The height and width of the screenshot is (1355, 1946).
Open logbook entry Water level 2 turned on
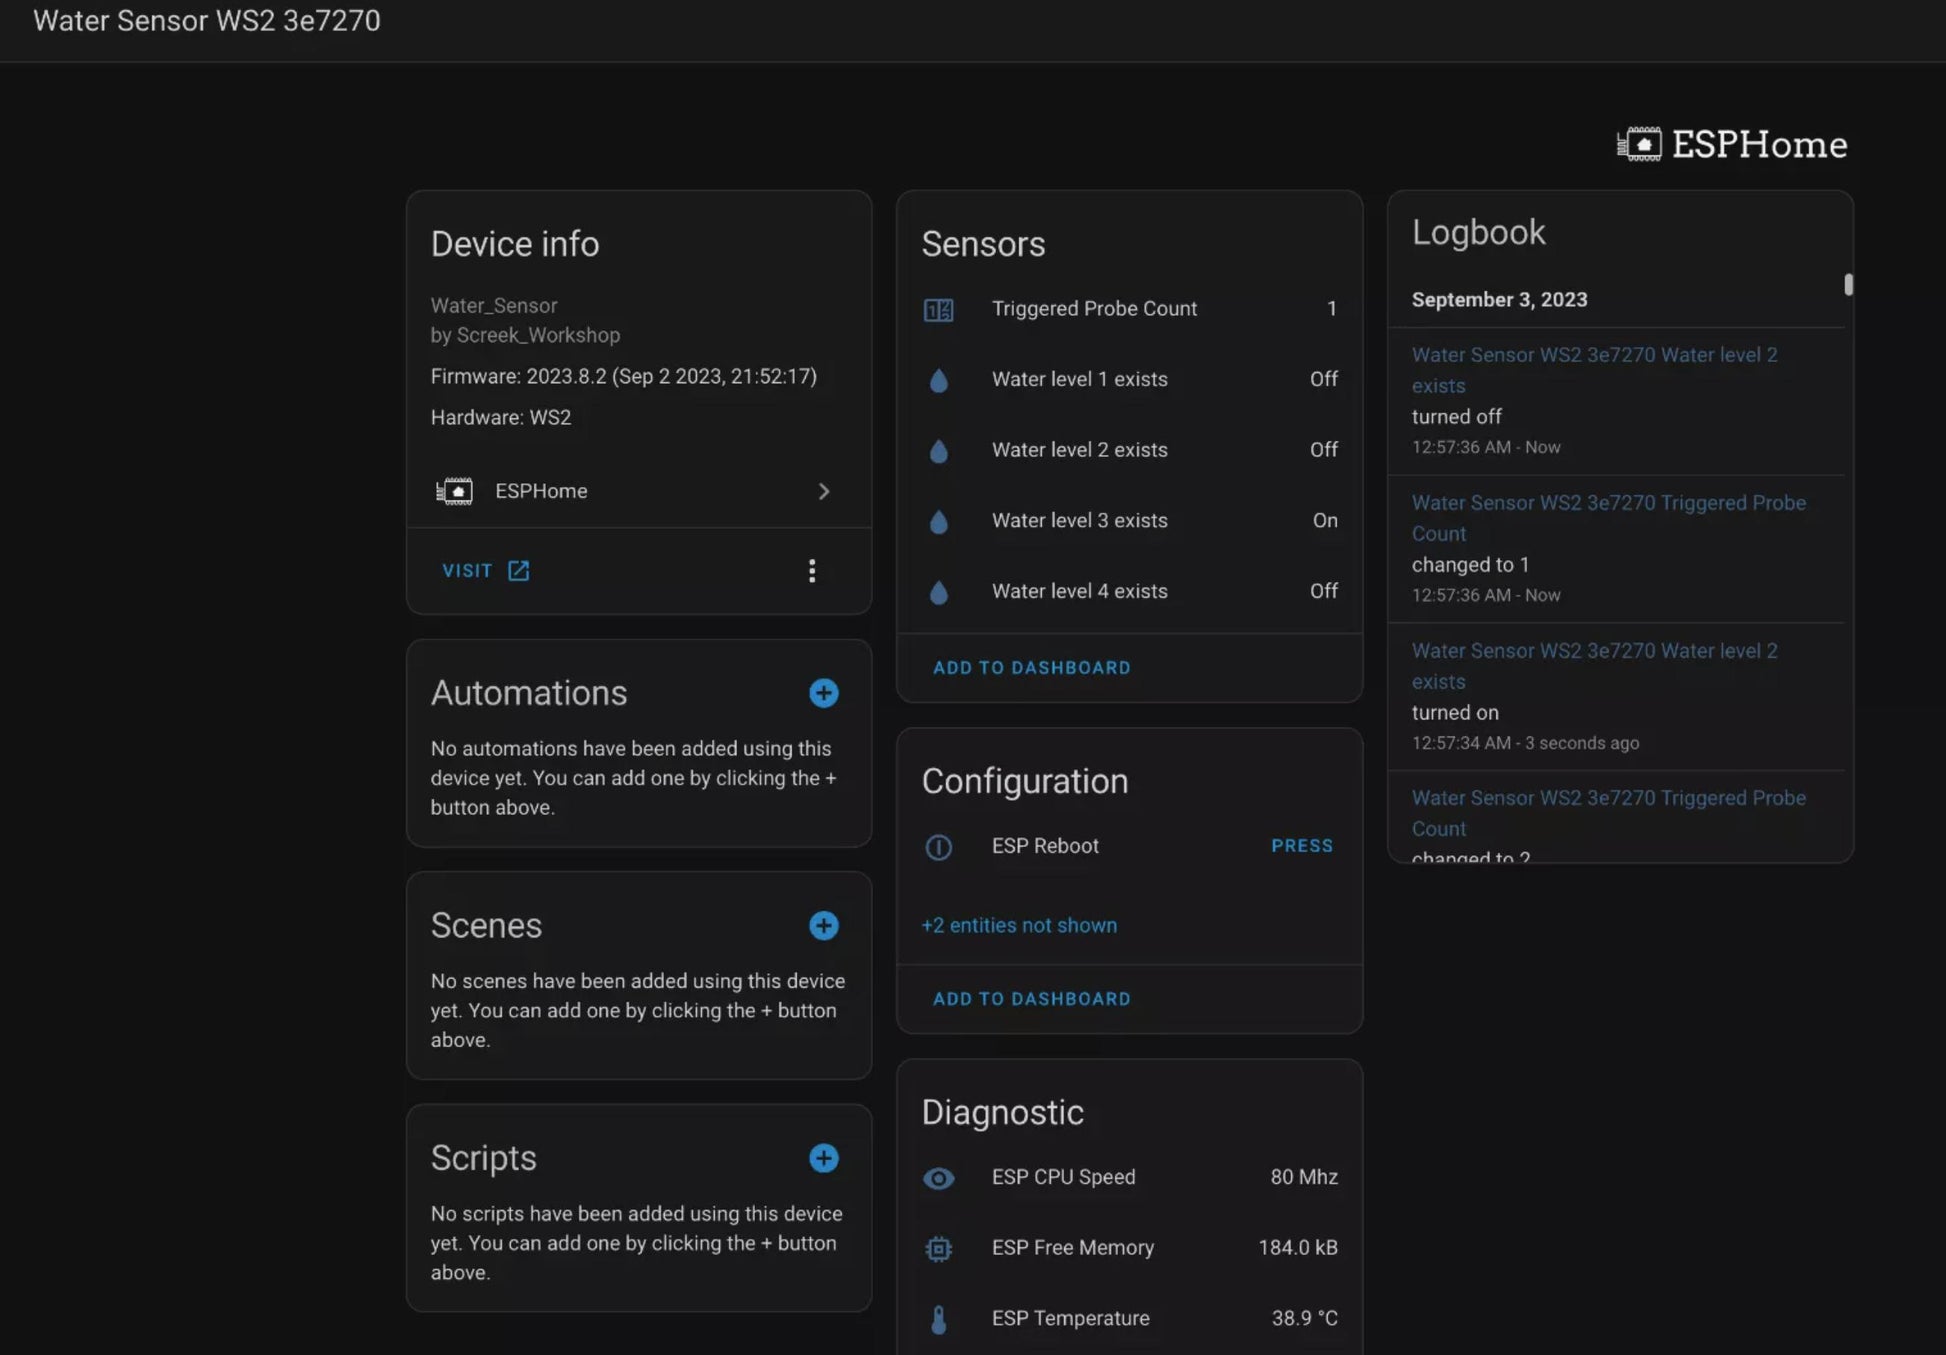1616,697
